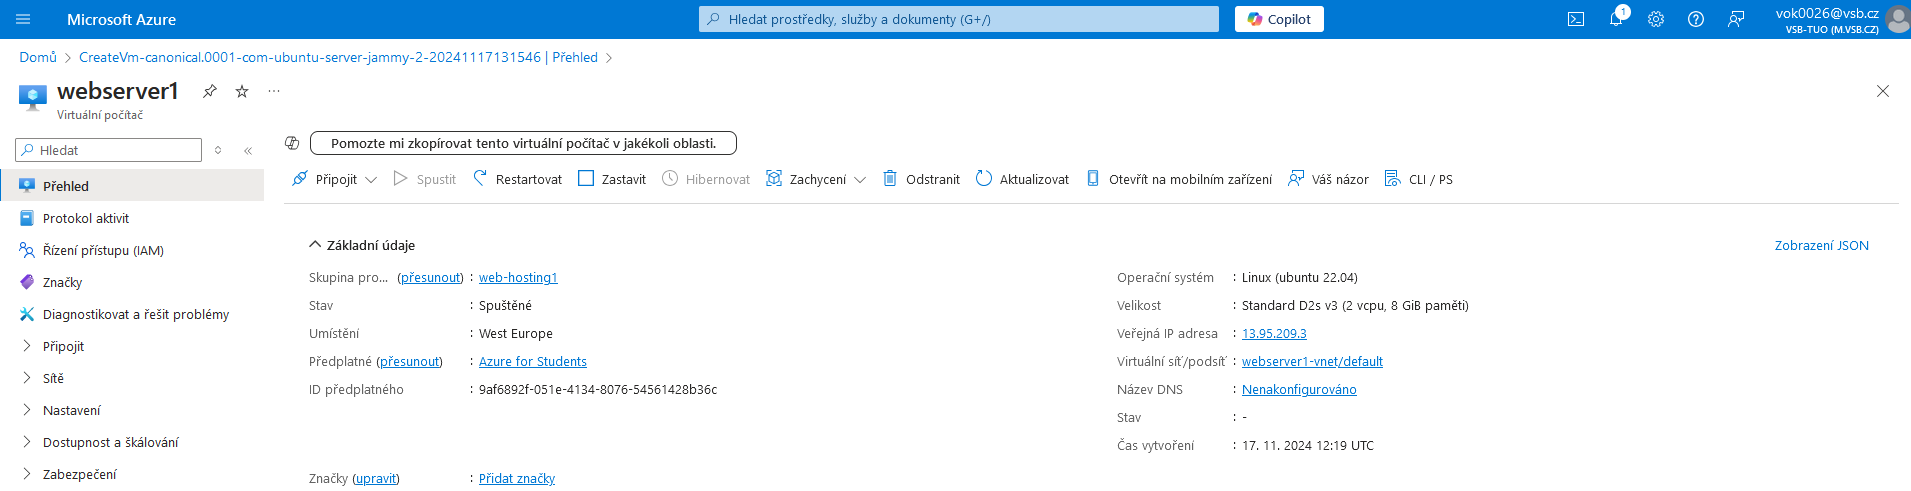Collapse the Základní údaje section
The height and width of the screenshot is (491, 1911).
click(x=362, y=245)
